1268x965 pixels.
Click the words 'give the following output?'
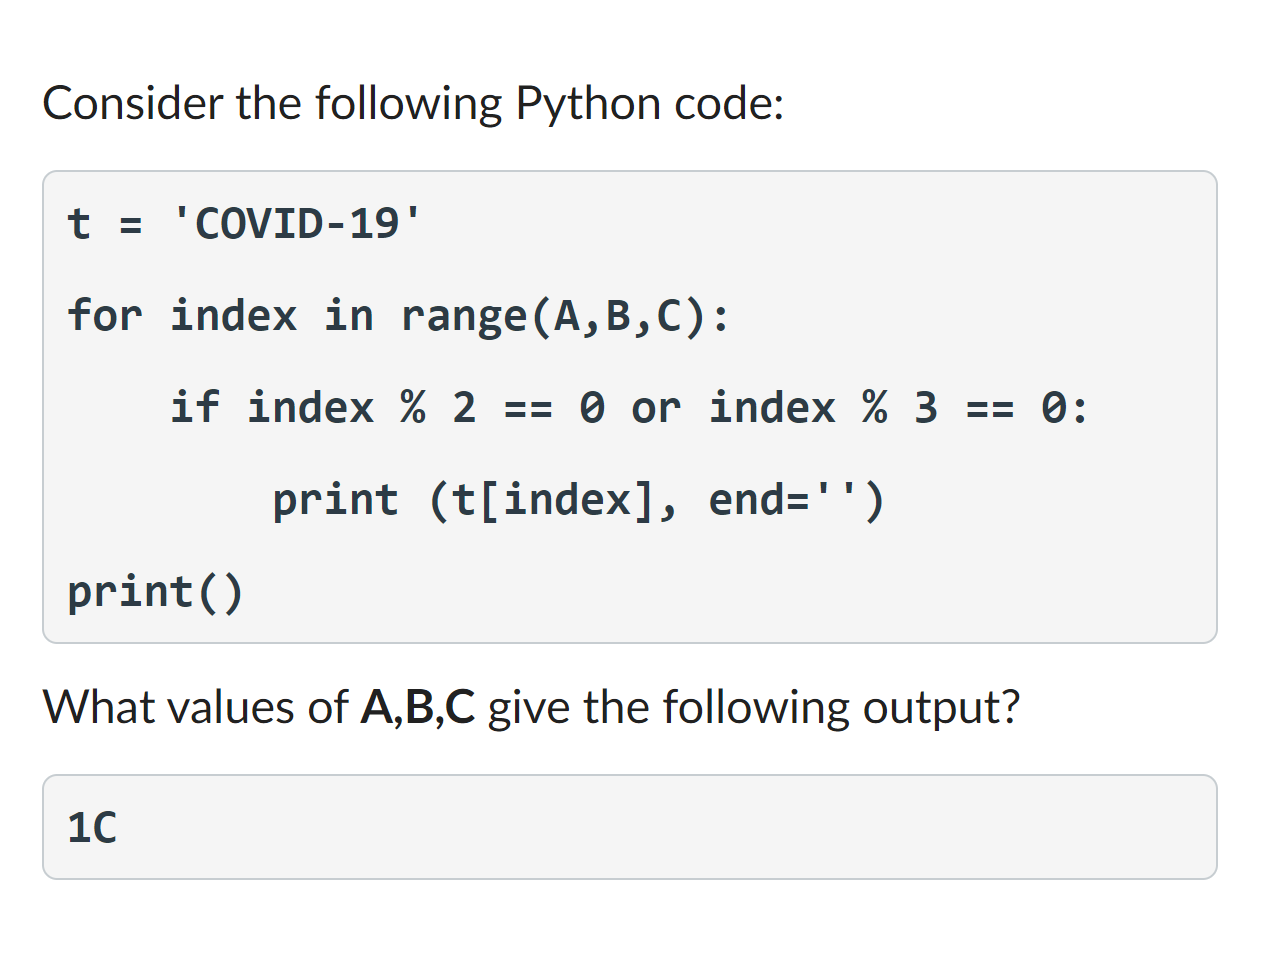pyautogui.click(x=754, y=708)
